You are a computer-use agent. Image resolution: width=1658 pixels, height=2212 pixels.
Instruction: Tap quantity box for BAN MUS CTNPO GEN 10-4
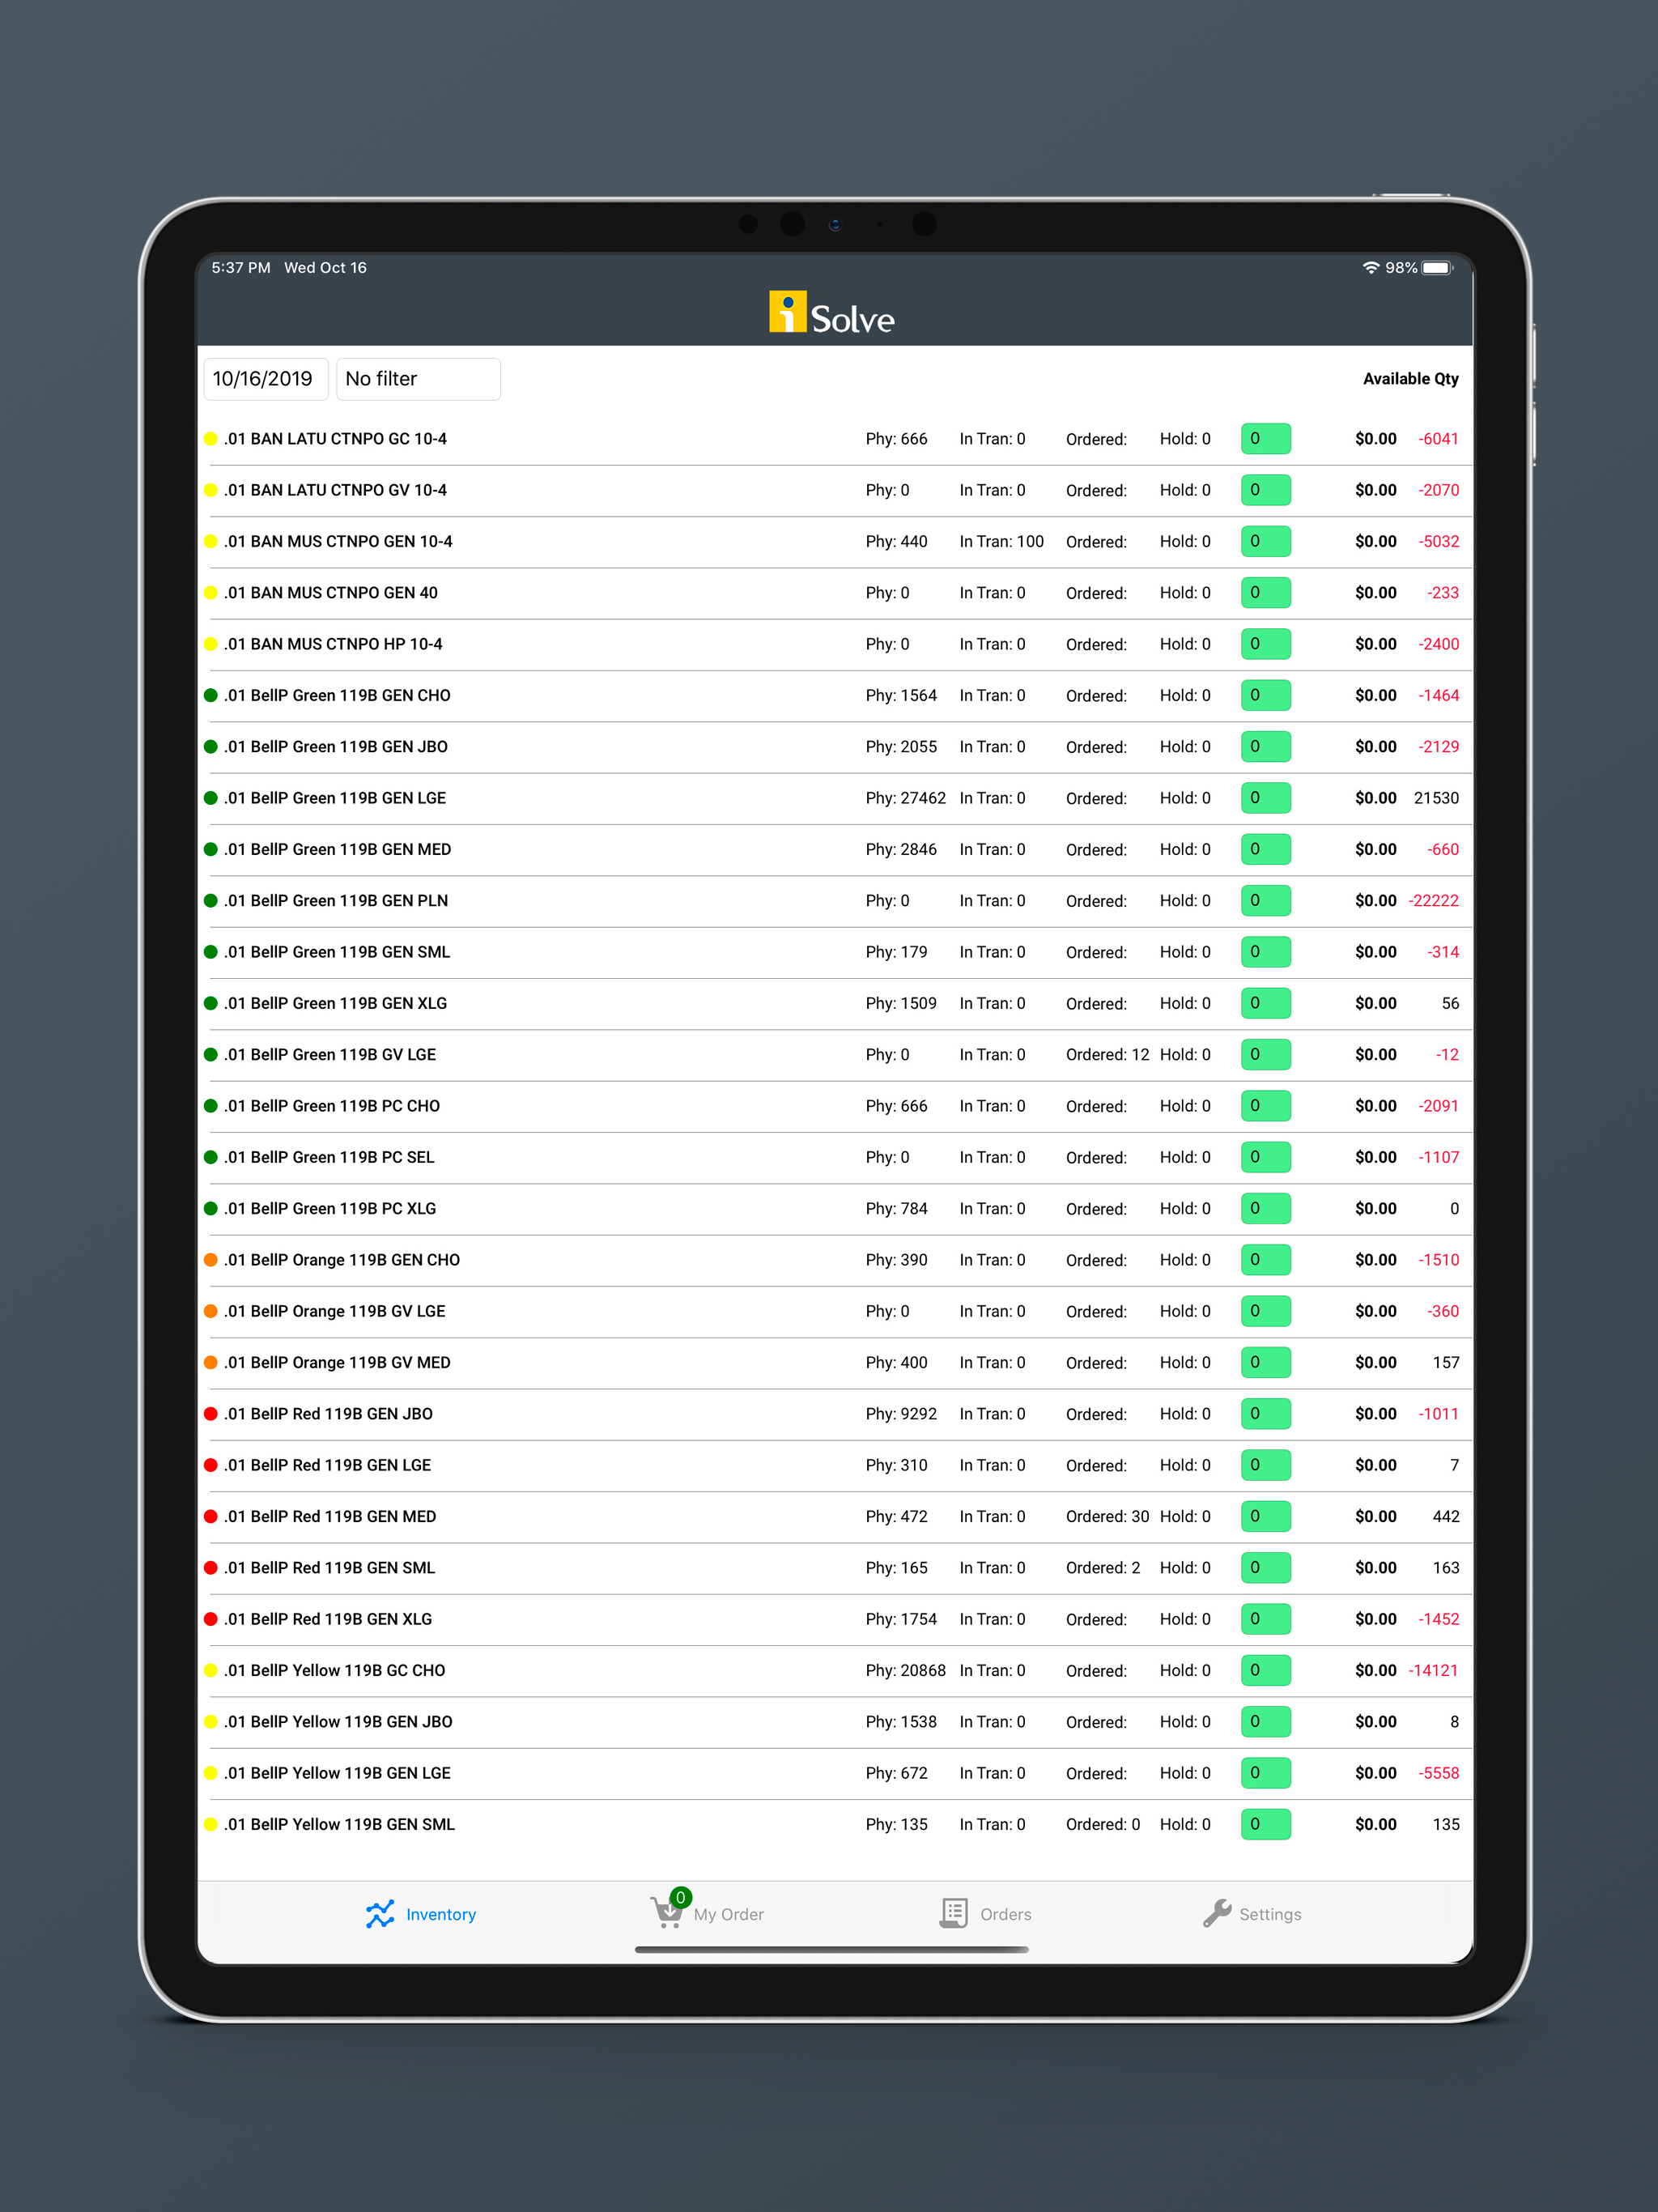[1265, 541]
